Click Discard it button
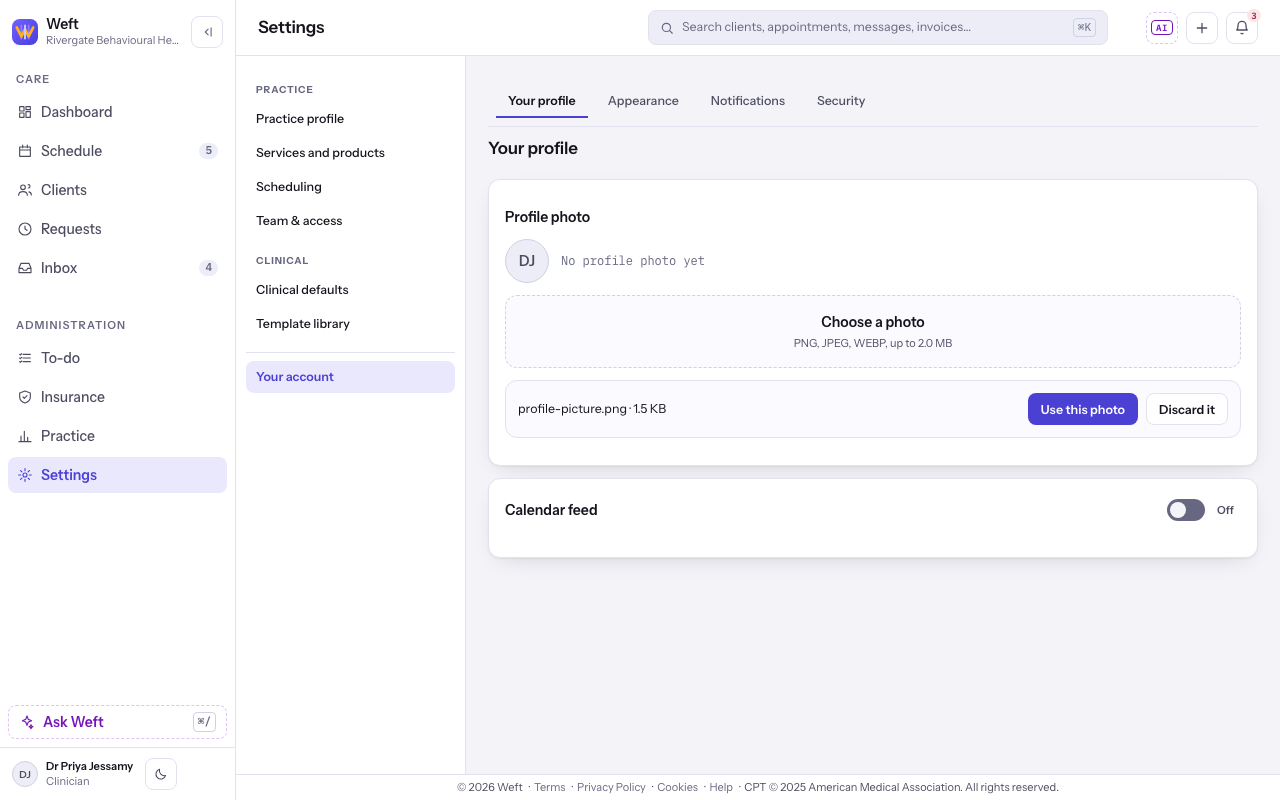 (x=1187, y=409)
